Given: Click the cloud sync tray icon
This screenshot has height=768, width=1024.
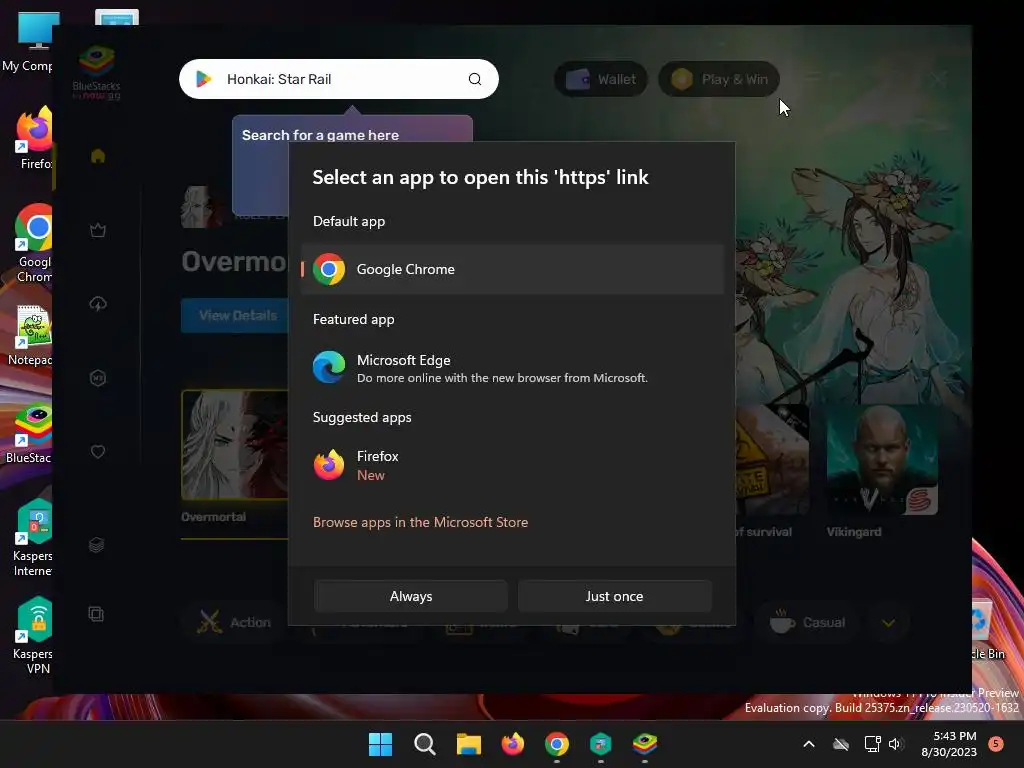Looking at the screenshot, I should point(841,744).
